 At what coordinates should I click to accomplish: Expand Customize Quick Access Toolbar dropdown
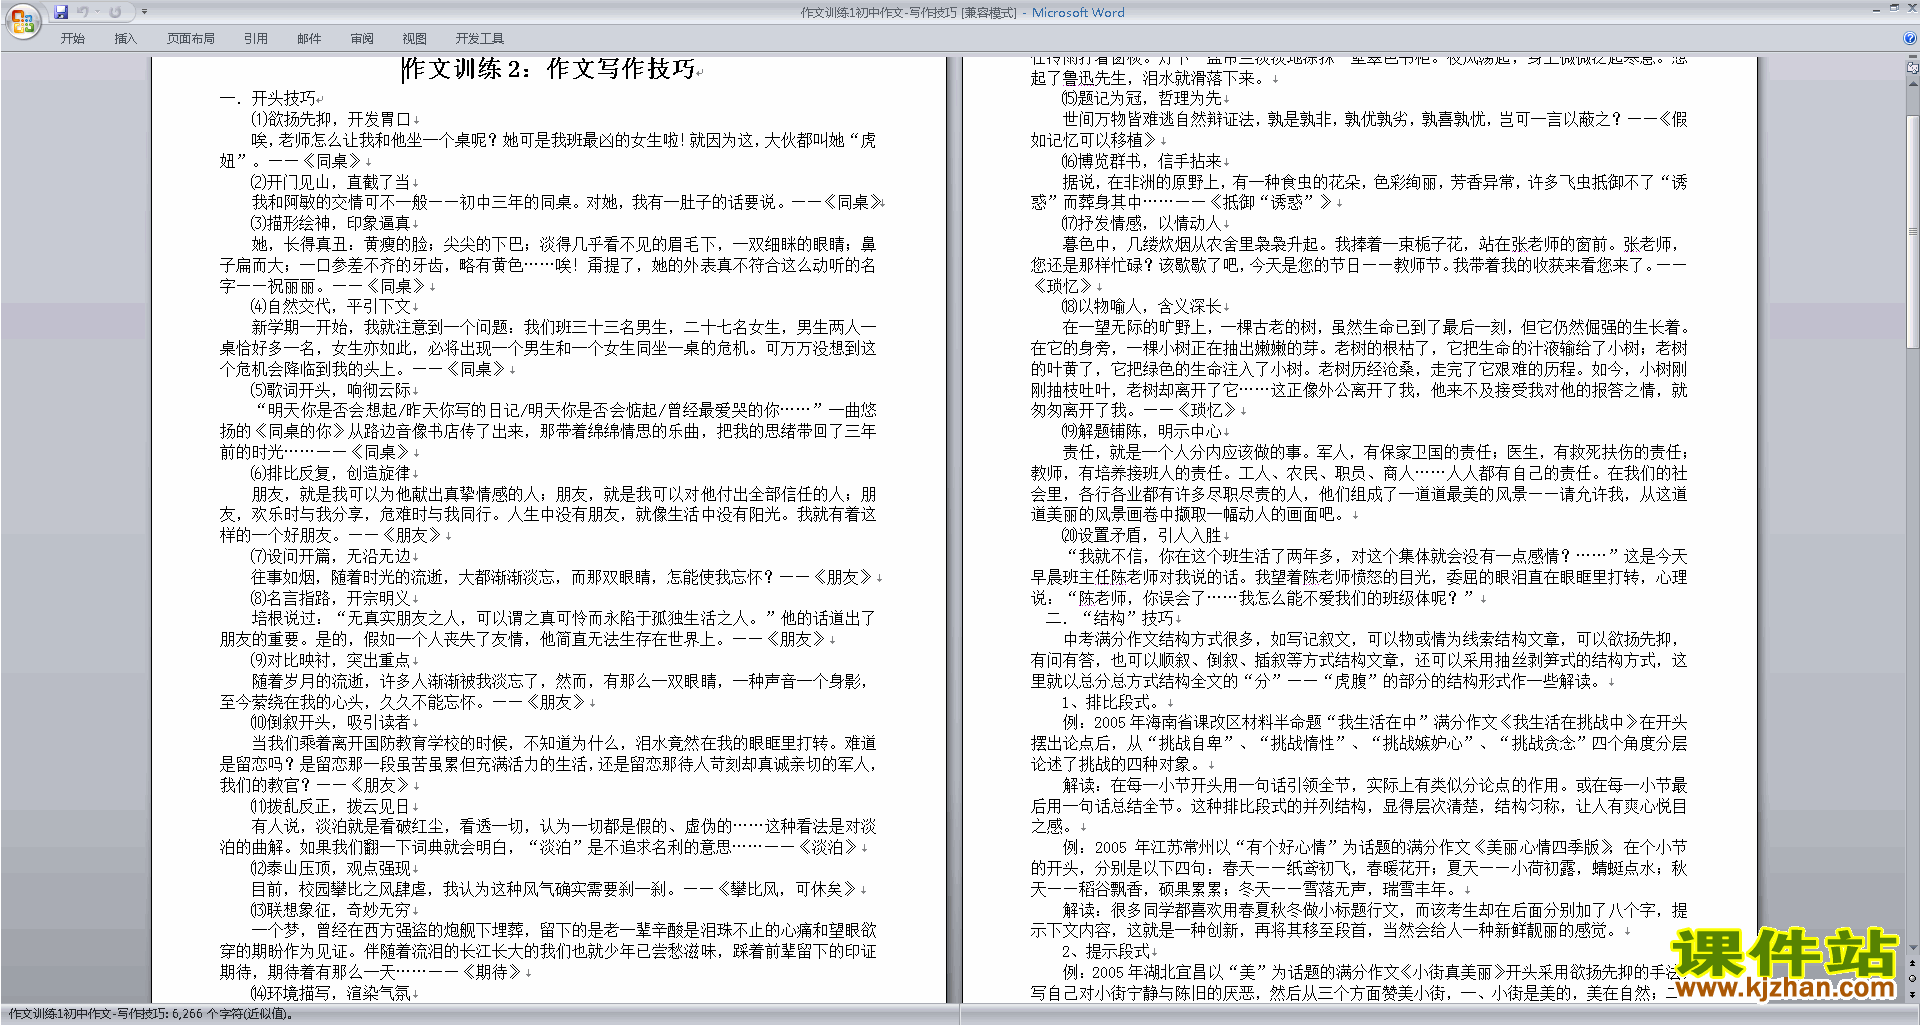144,12
